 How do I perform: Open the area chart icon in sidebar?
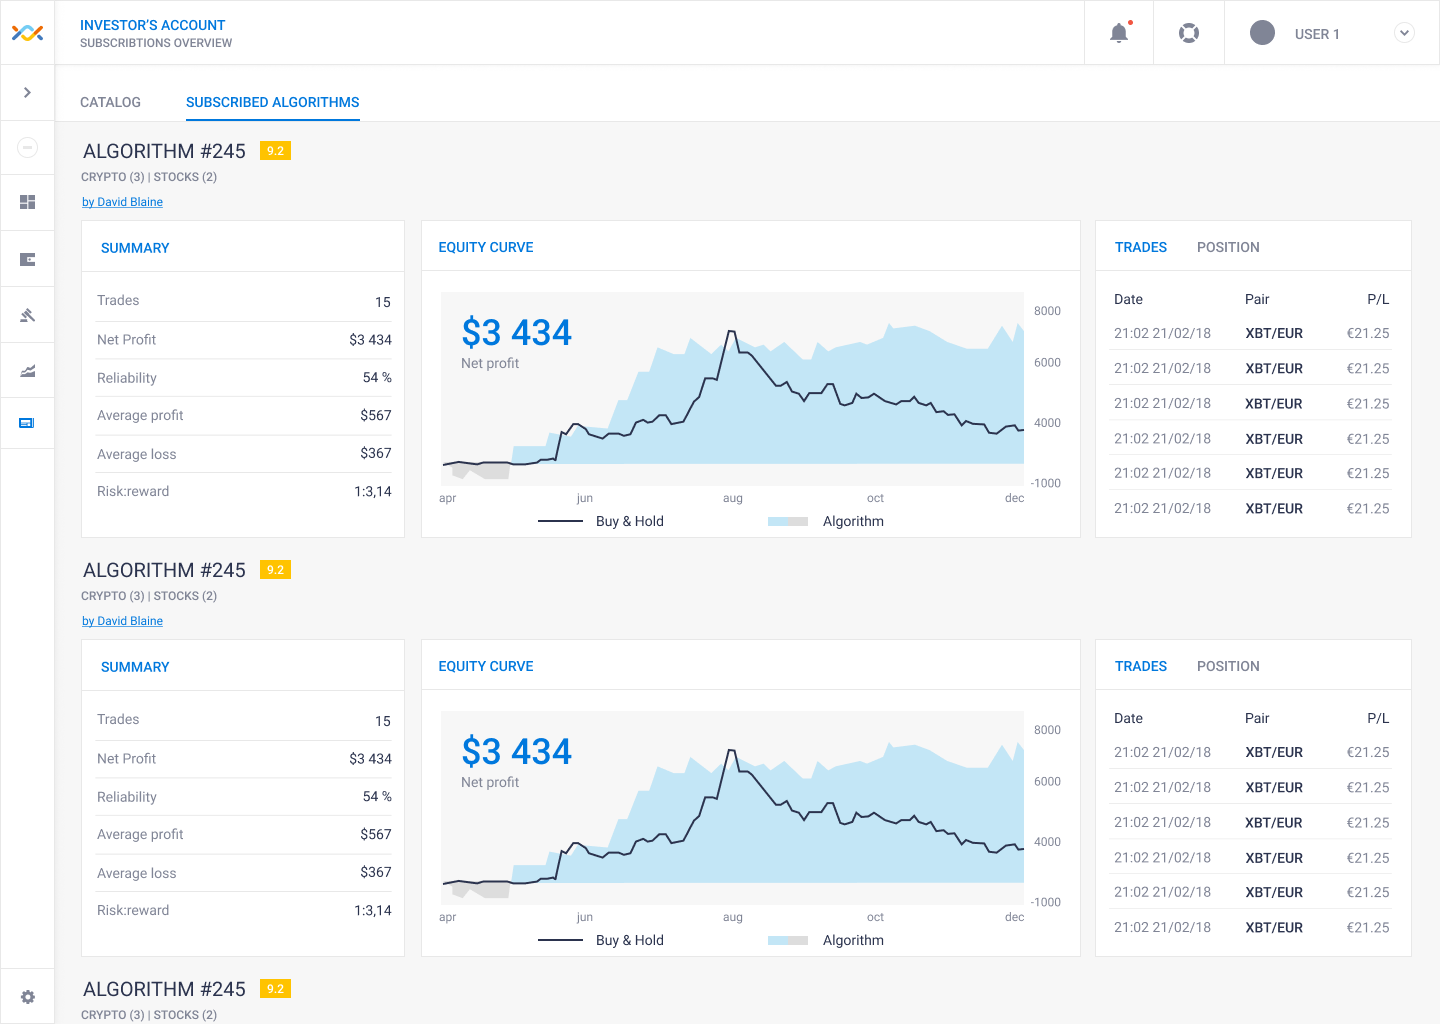pos(28,371)
